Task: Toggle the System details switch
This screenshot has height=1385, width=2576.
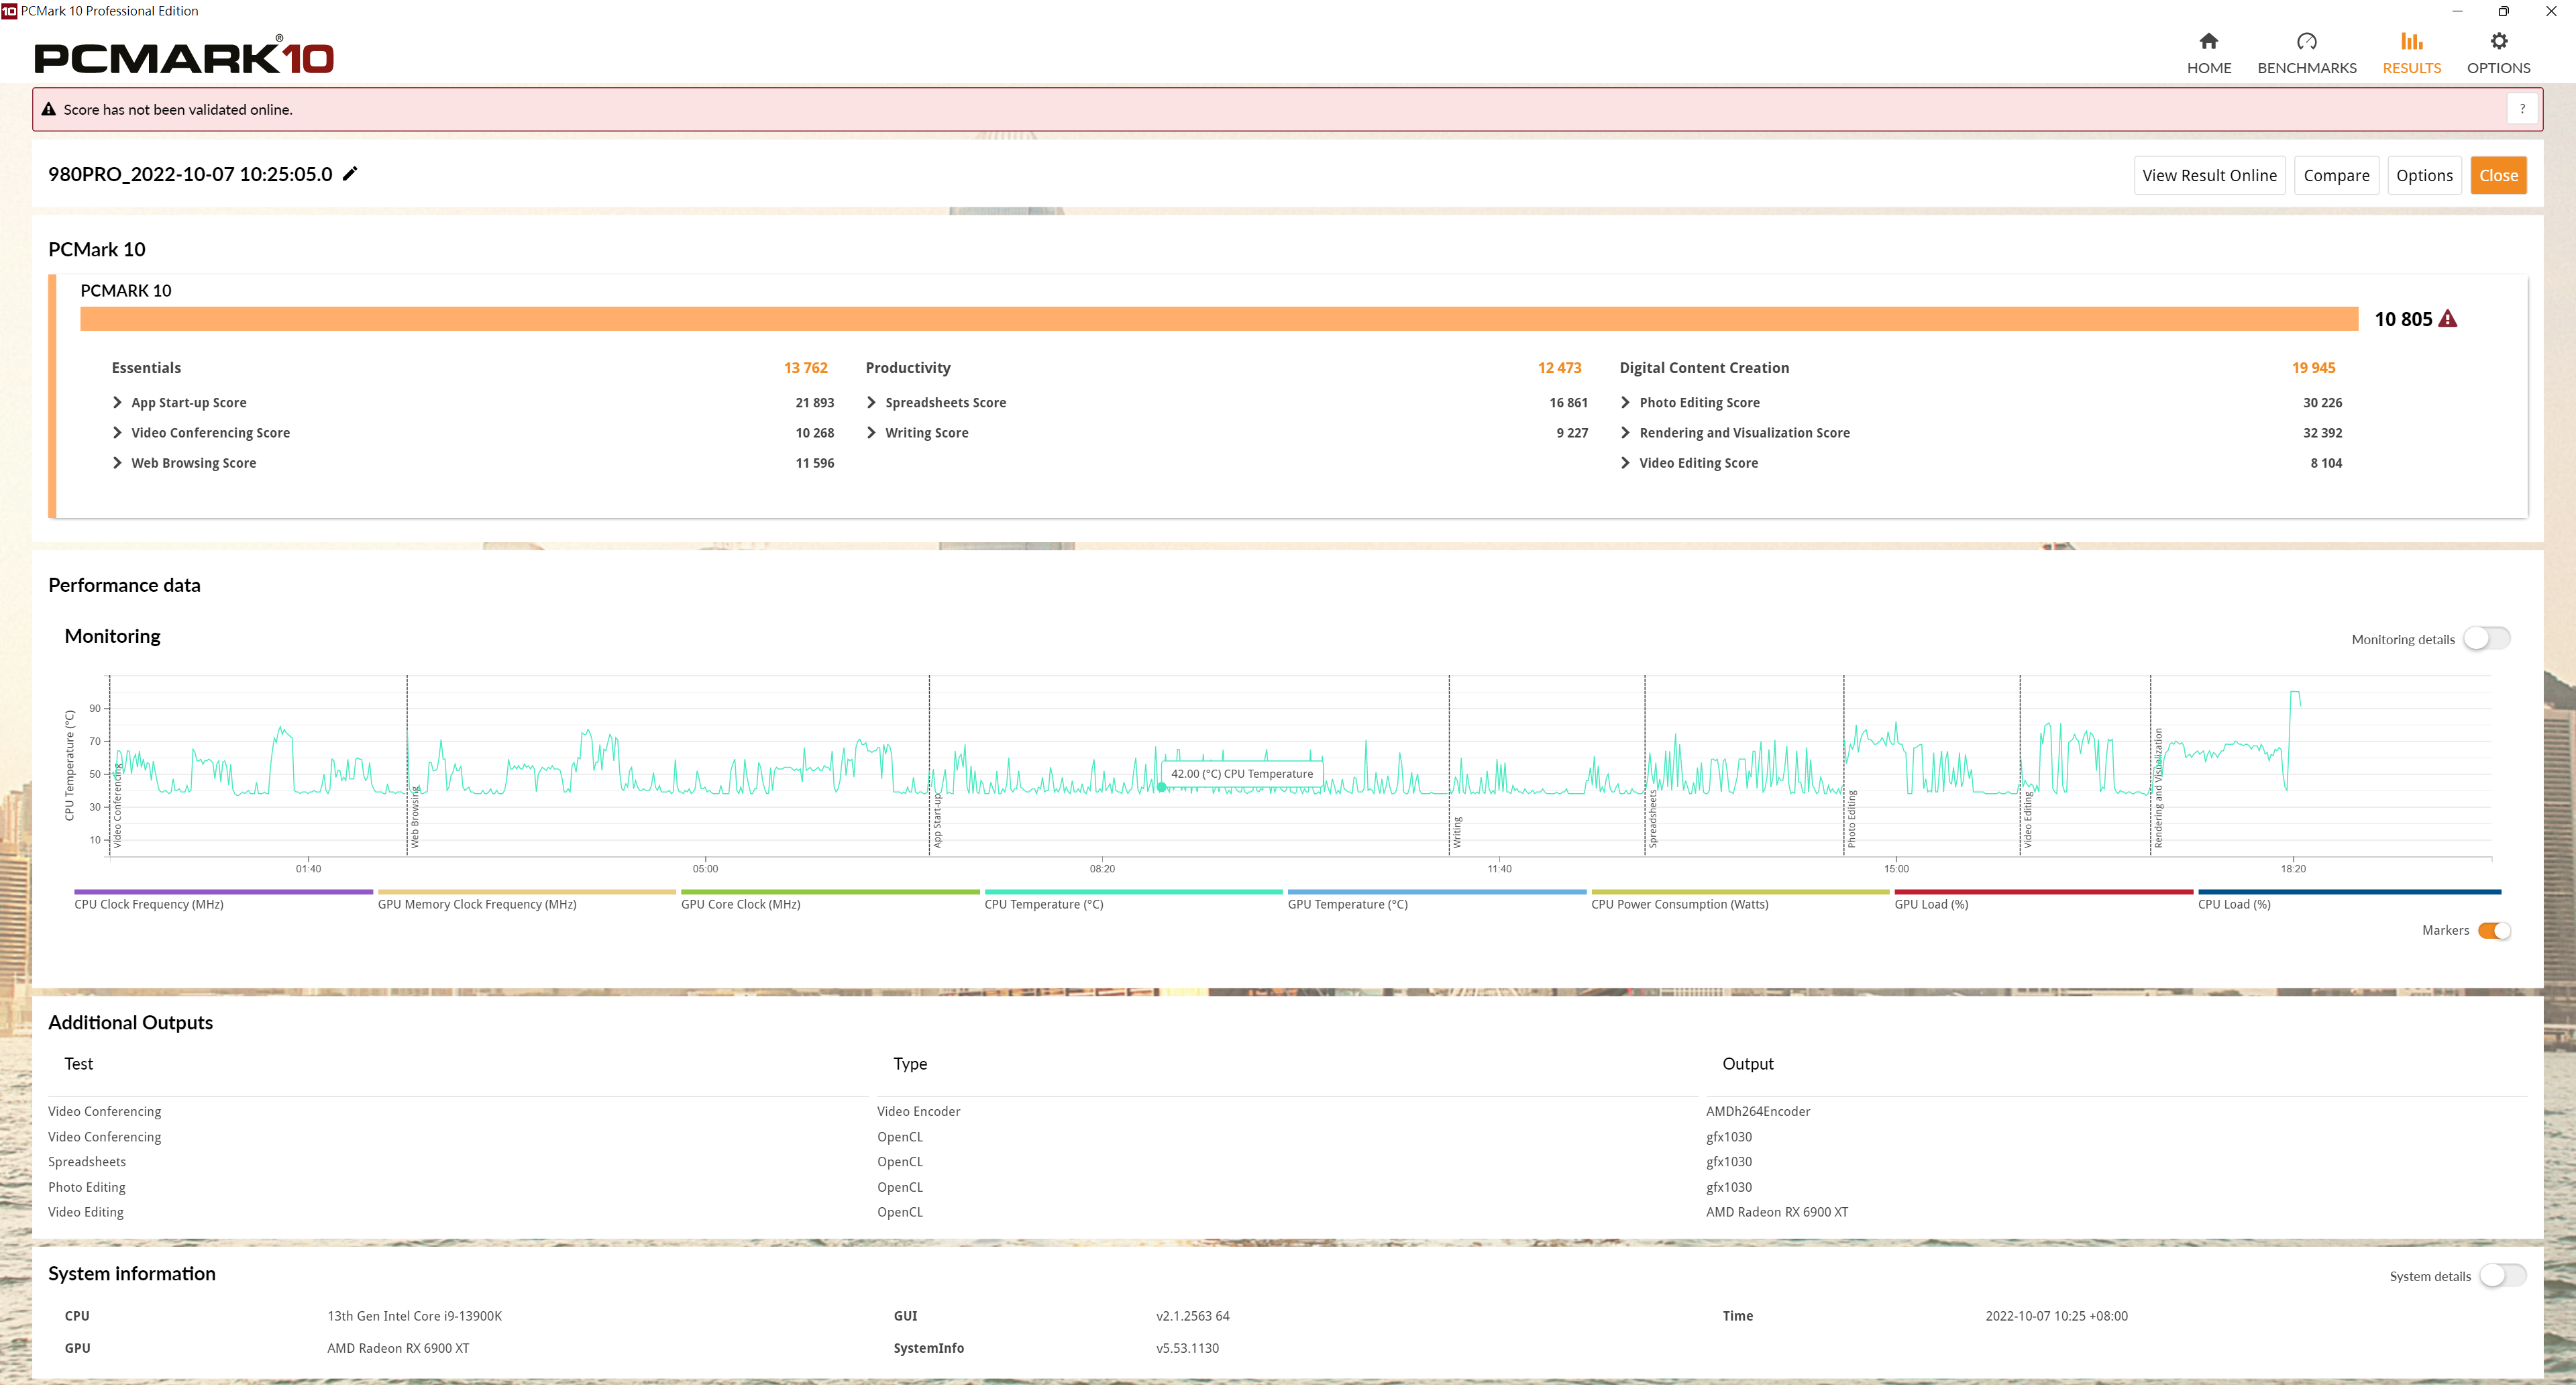Action: (2502, 1275)
